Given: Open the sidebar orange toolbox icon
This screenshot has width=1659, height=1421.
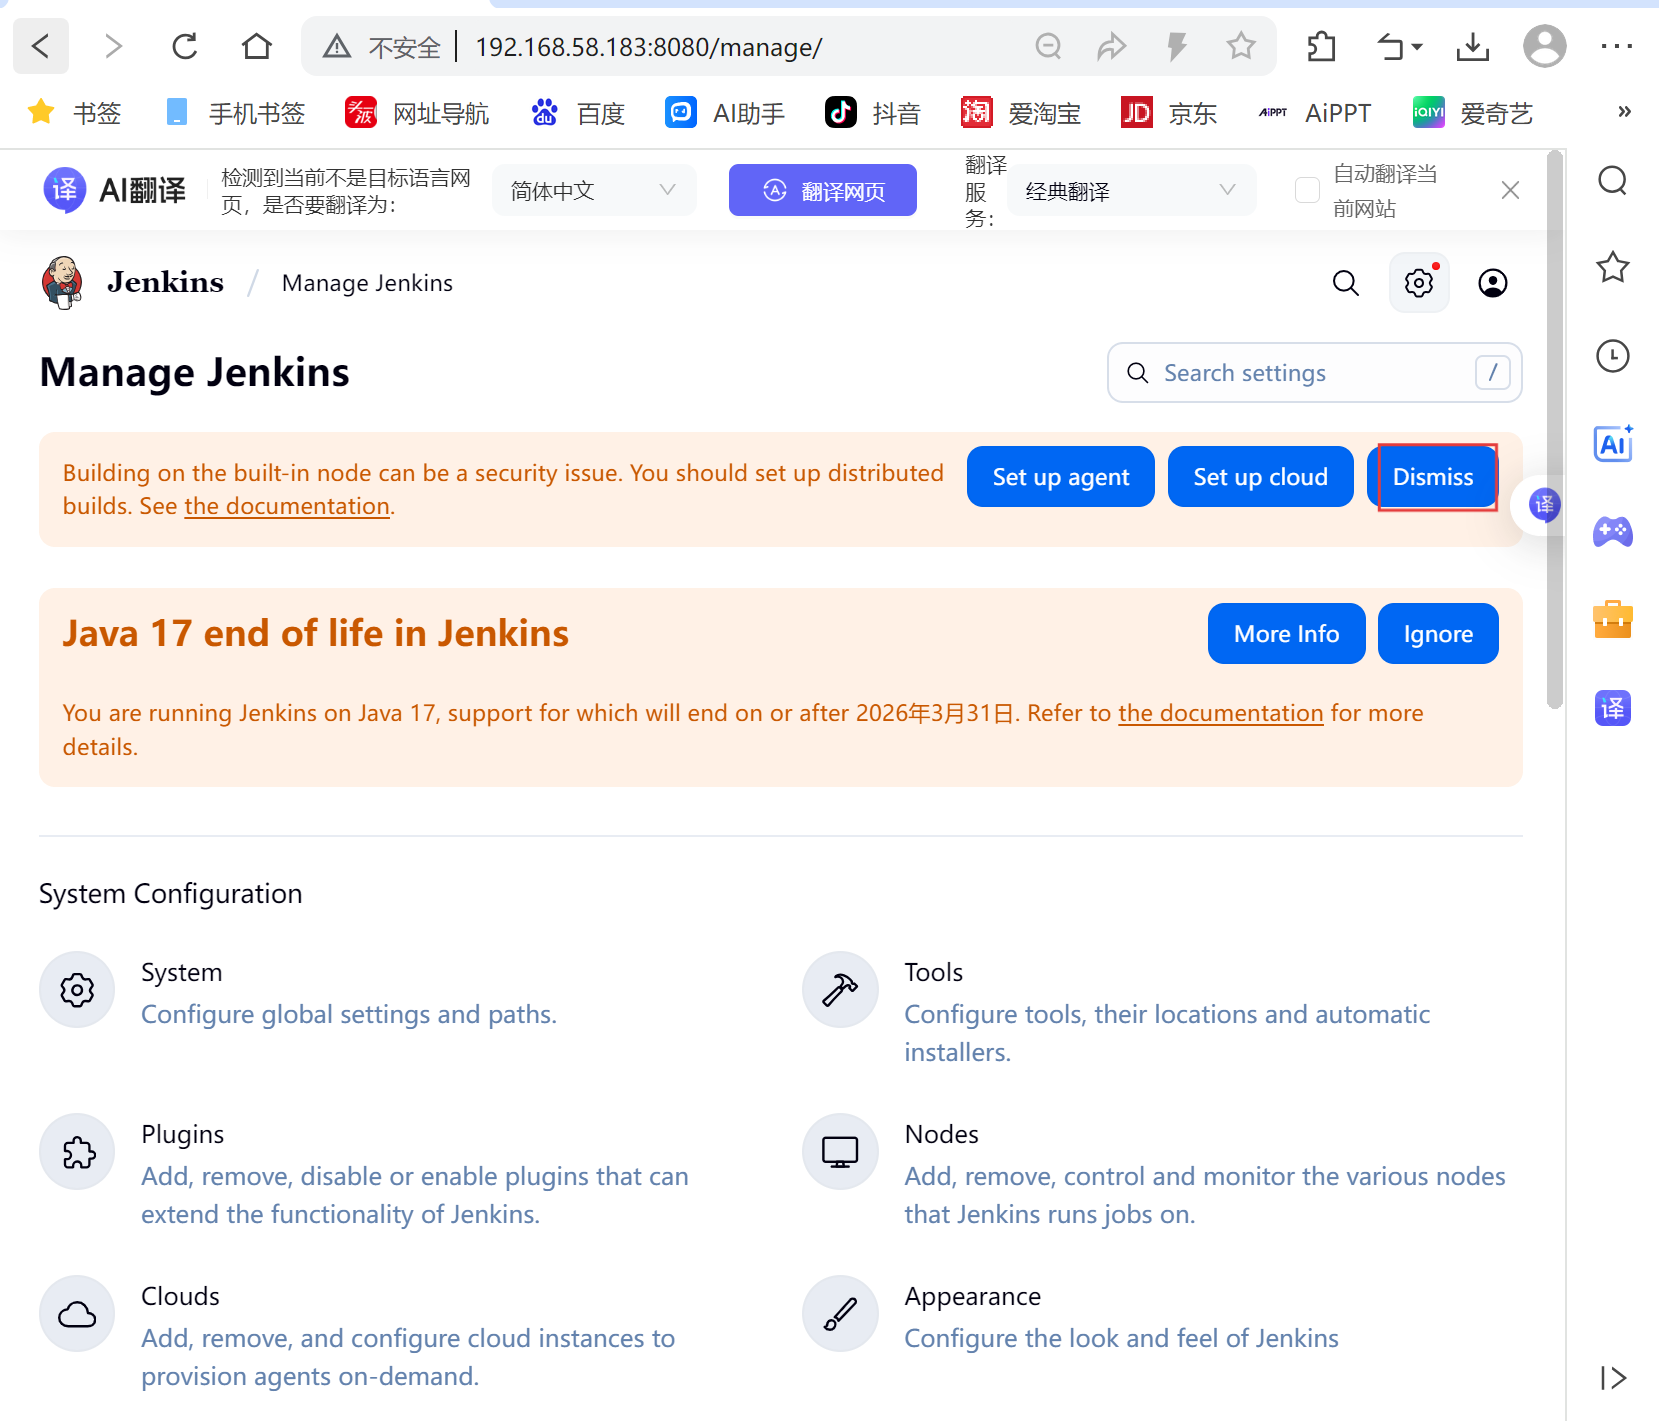Looking at the screenshot, I should tap(1613, 619).
